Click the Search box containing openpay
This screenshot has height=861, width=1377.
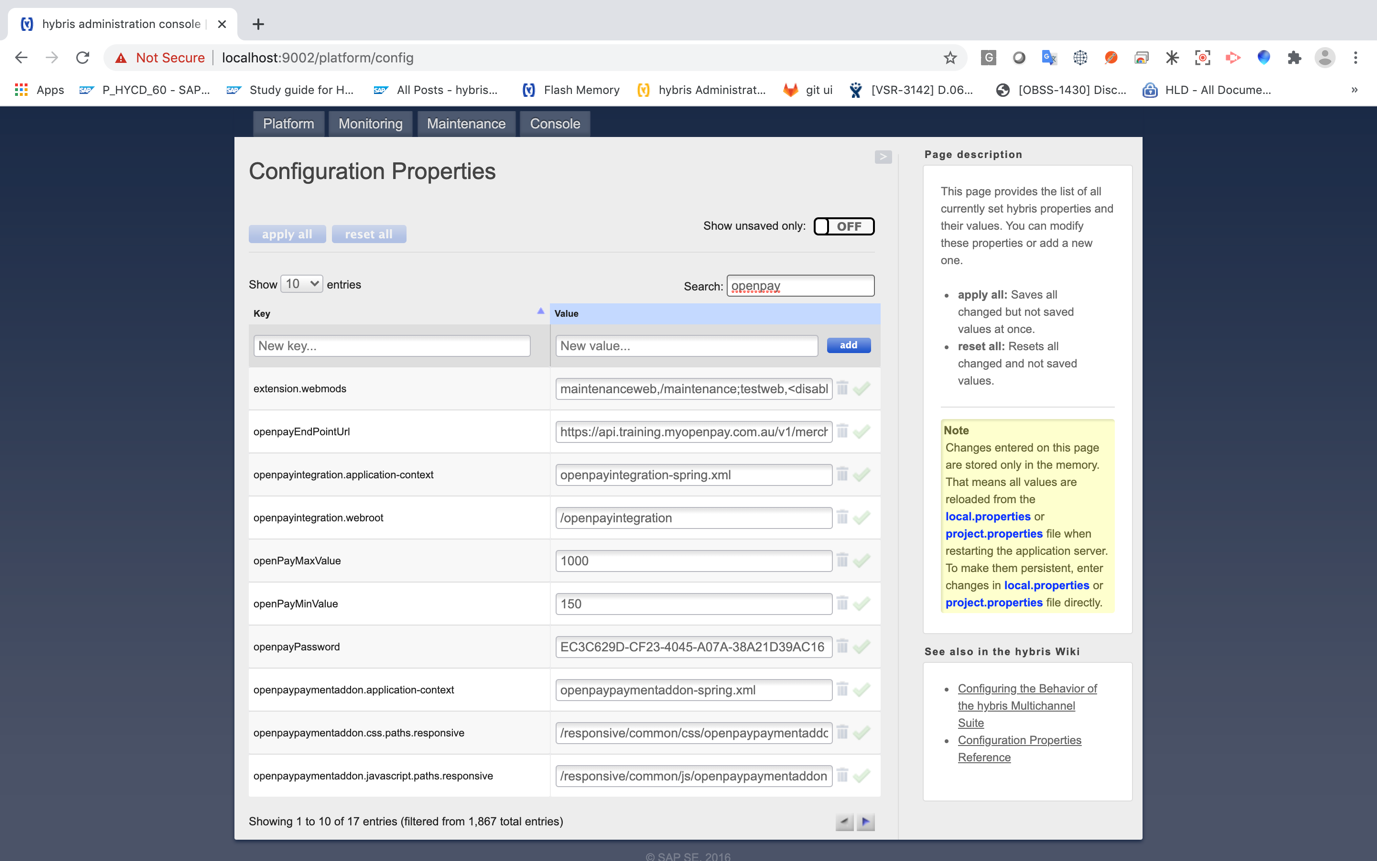(800, 286)
